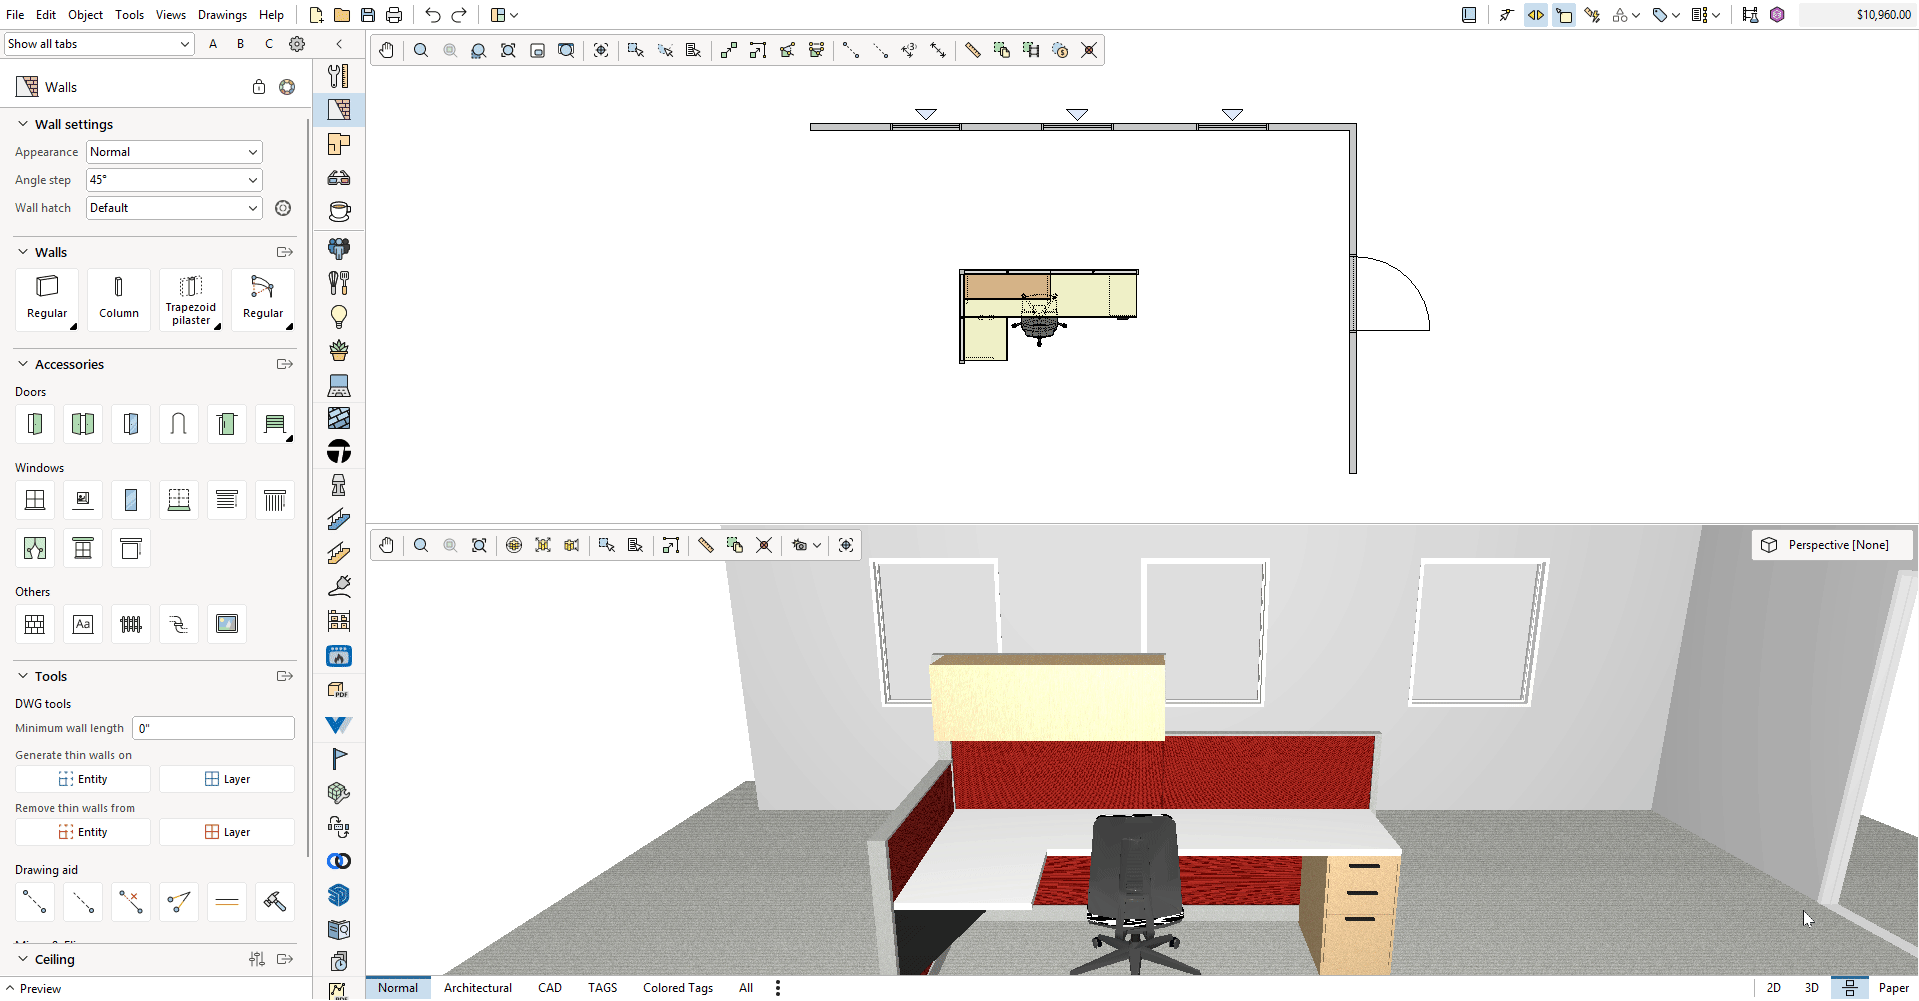The height and width of the screenshot is (1001, 1919).
Task: Click the pan hand tool in 3D toolbar
Action: point(387,545)
